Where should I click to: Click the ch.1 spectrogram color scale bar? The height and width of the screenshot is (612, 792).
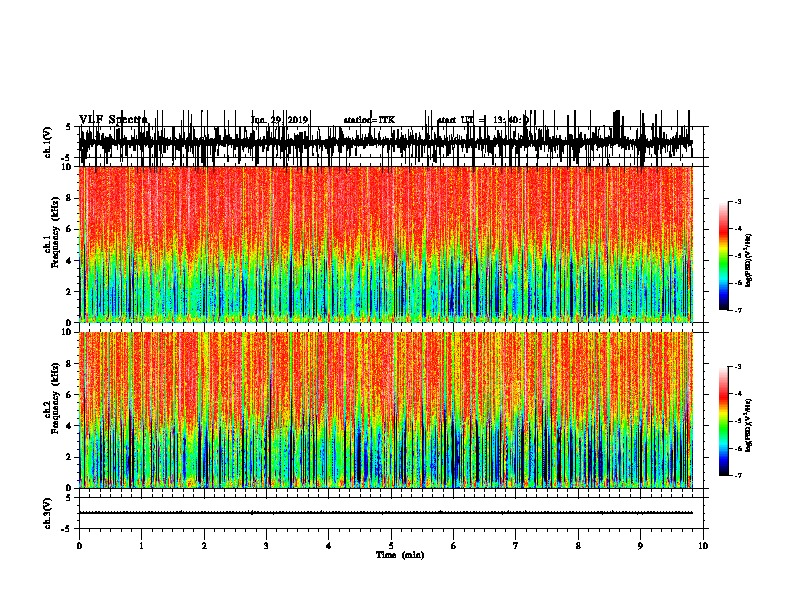(724, 256)
